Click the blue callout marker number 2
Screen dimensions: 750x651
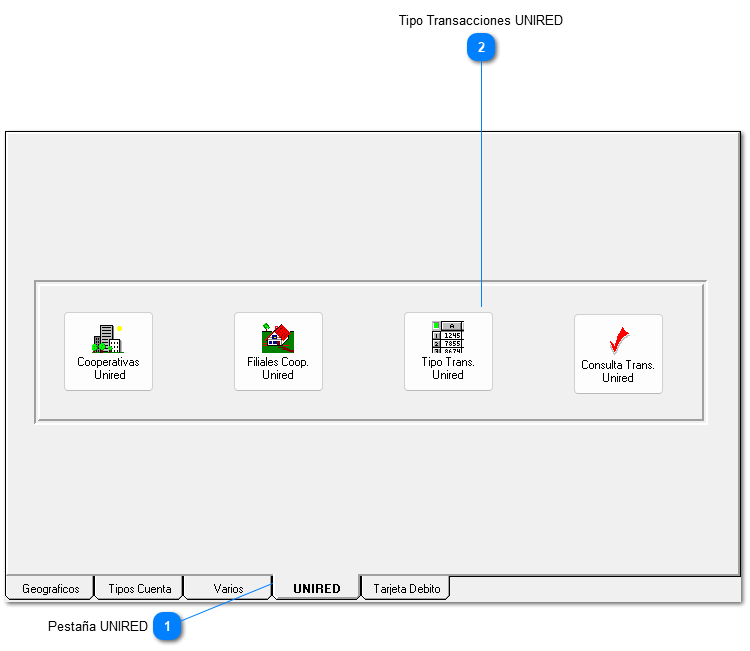coord(482,47)
